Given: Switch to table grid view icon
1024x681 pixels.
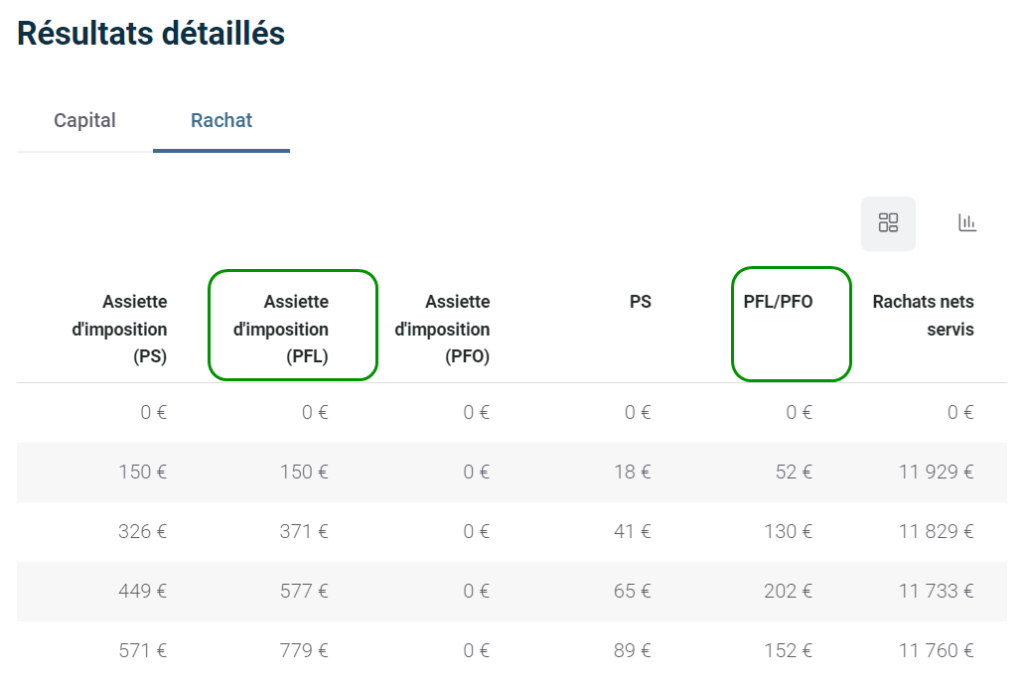Looking at the screenshot, I should point(888,223).
